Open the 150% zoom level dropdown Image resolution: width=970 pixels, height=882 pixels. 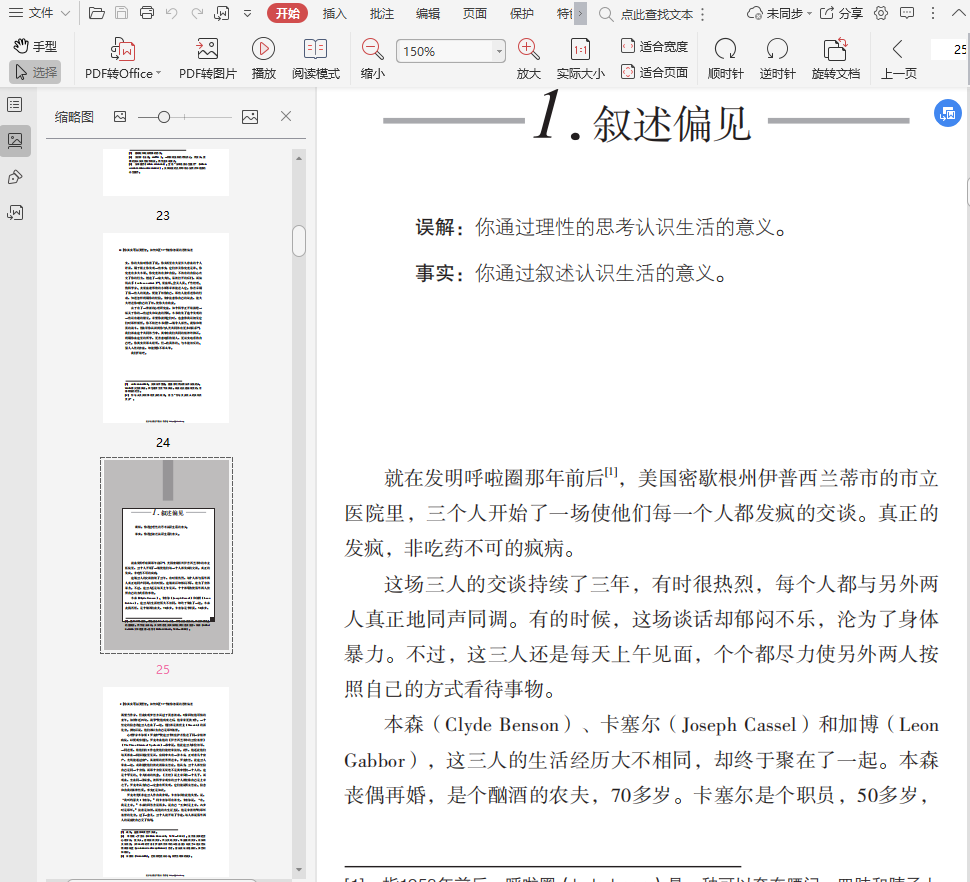coord(499,52)
